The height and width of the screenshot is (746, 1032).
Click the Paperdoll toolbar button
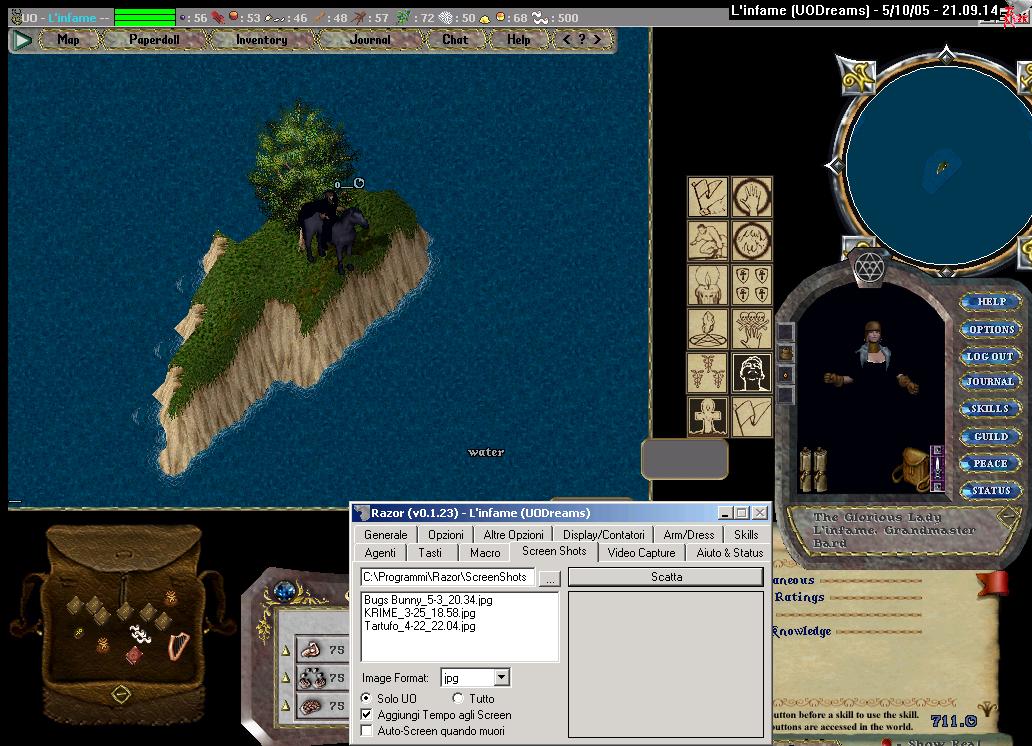tap(154, 40)
